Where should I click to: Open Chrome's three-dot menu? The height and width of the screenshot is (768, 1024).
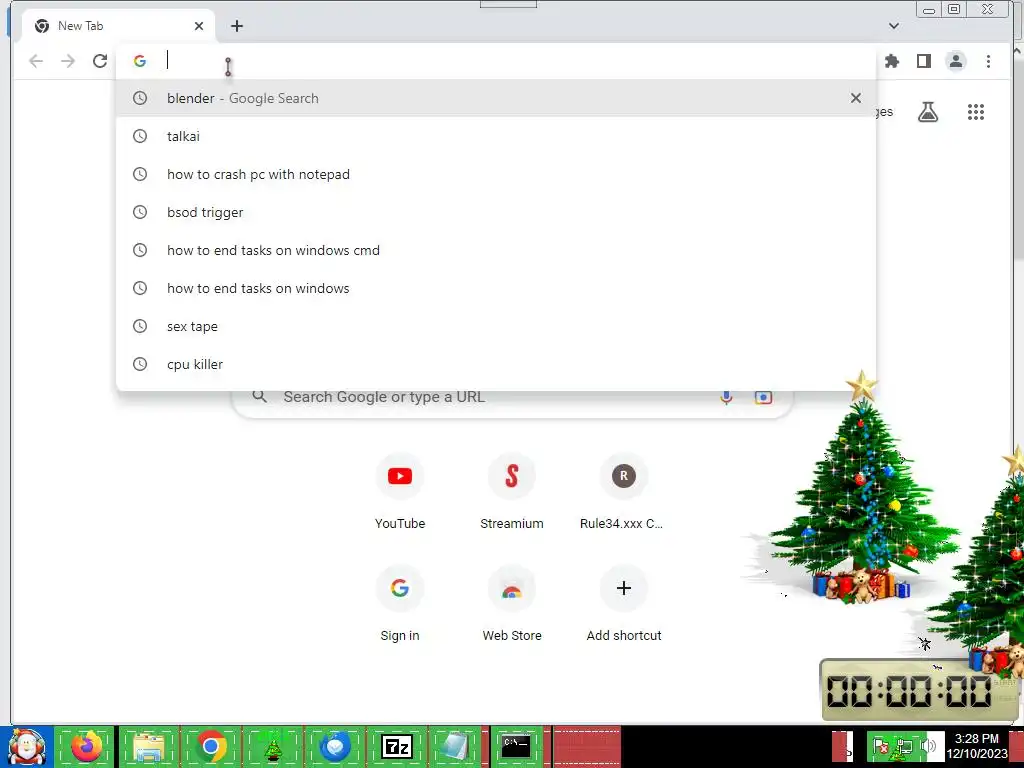pyautogui.click(x=988, y=61)
